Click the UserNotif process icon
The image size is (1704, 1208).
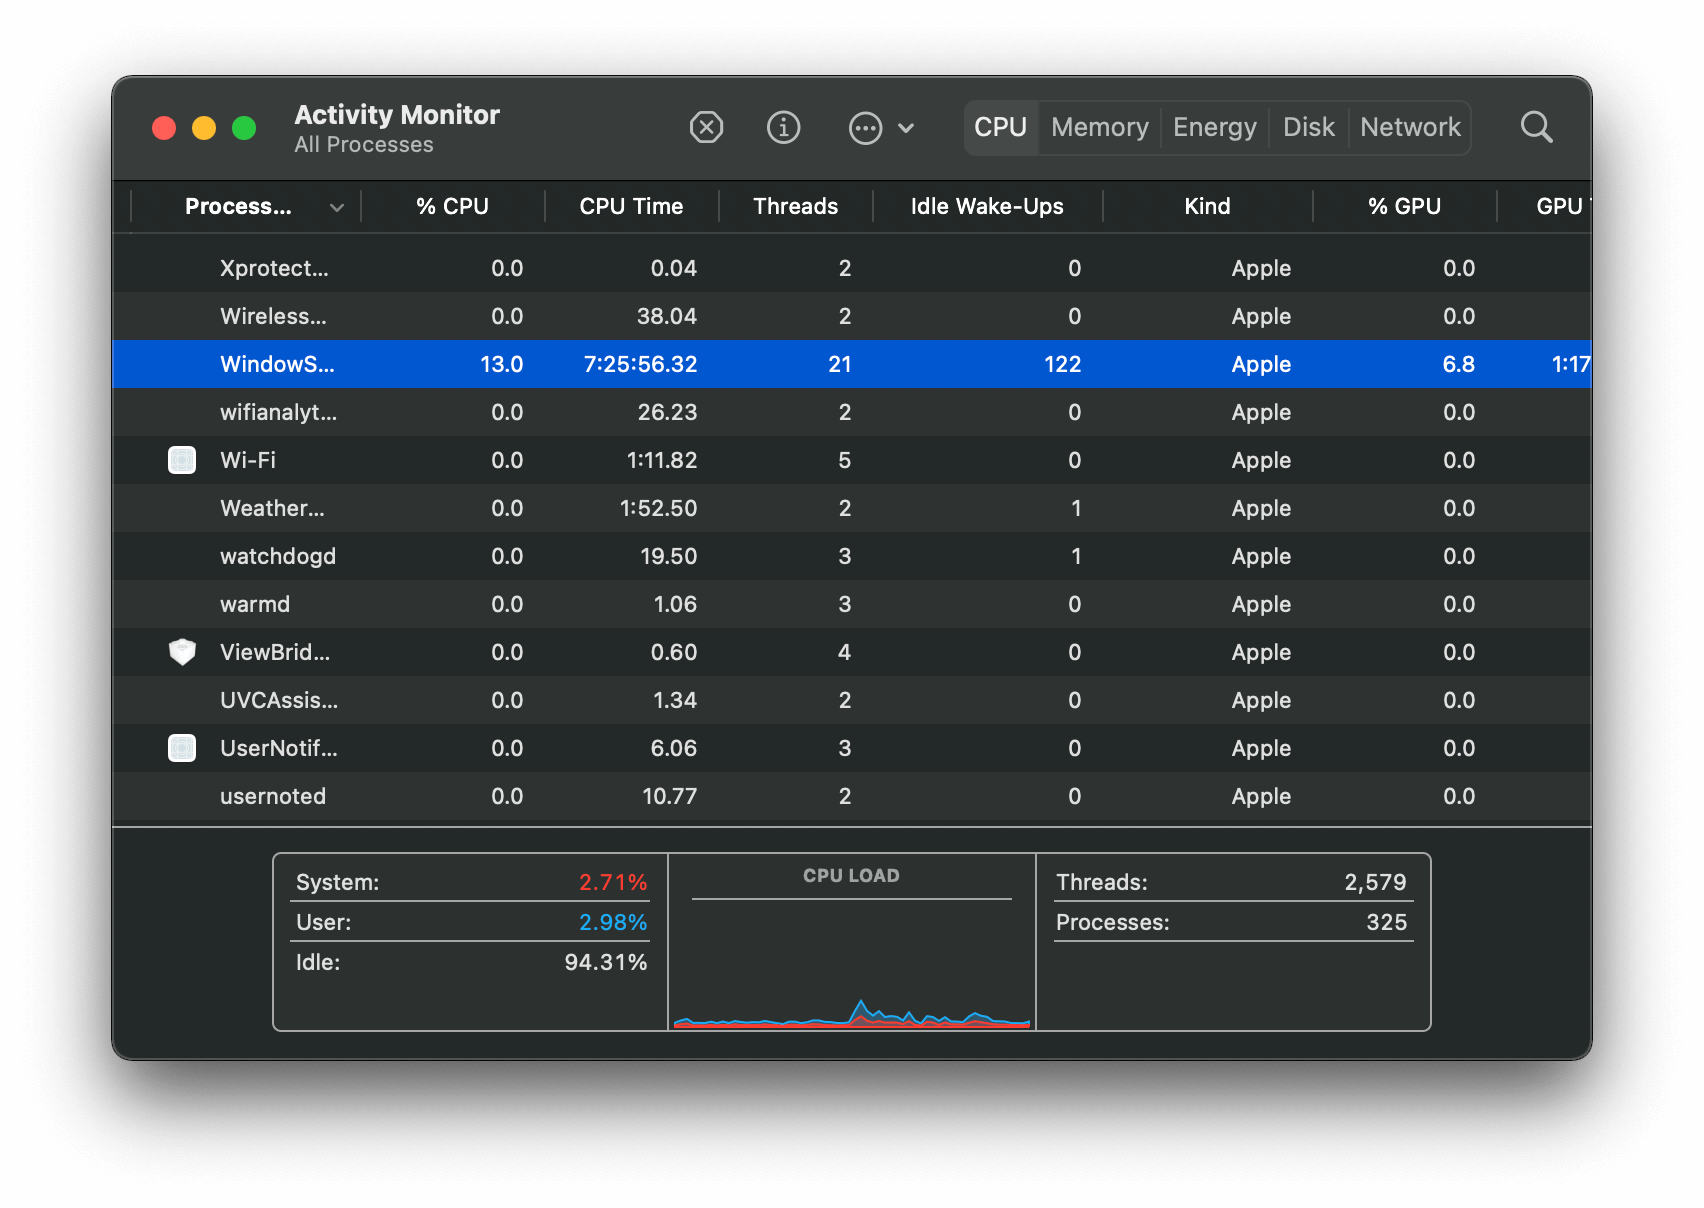coord(182,748)
